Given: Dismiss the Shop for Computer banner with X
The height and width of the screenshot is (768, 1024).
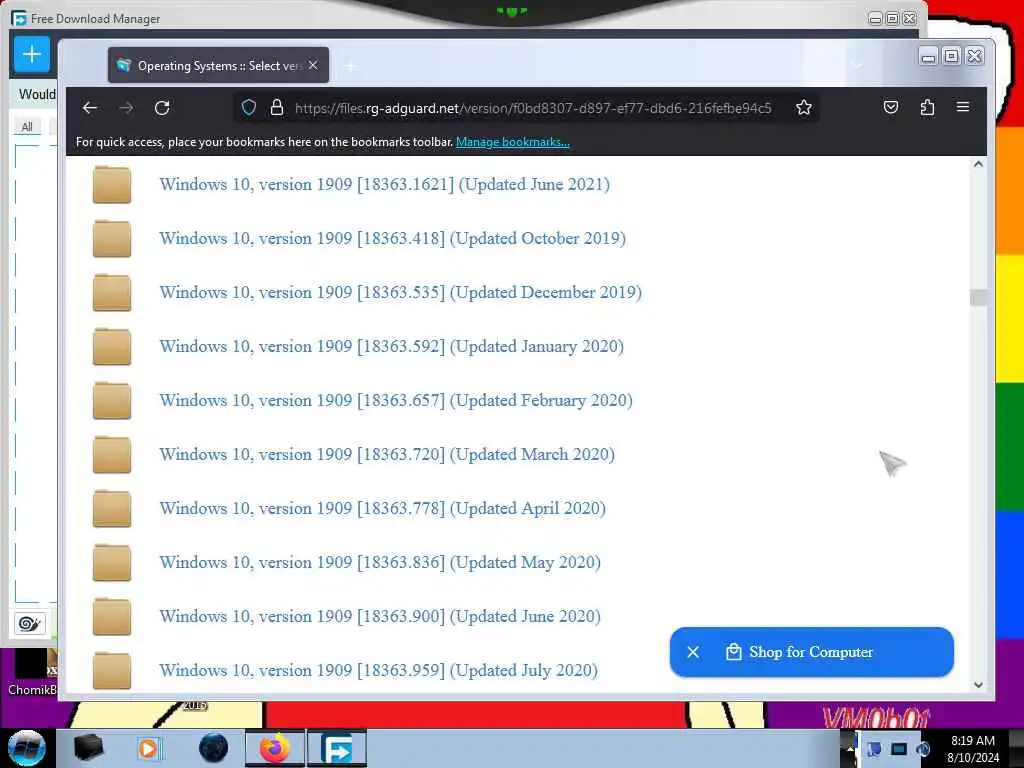Looking at the screenshot, I should [694, 652].
